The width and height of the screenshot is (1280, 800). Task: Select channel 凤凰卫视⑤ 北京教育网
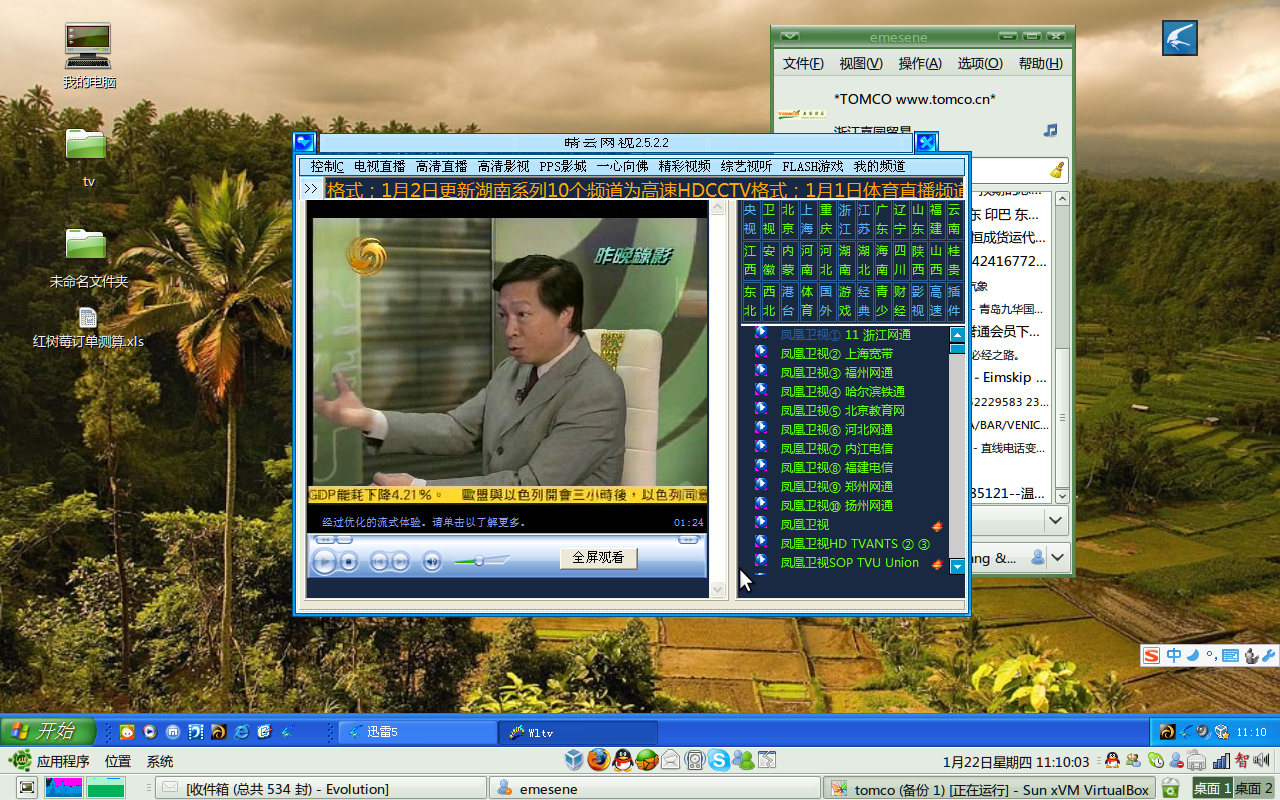tap(843, 411)
